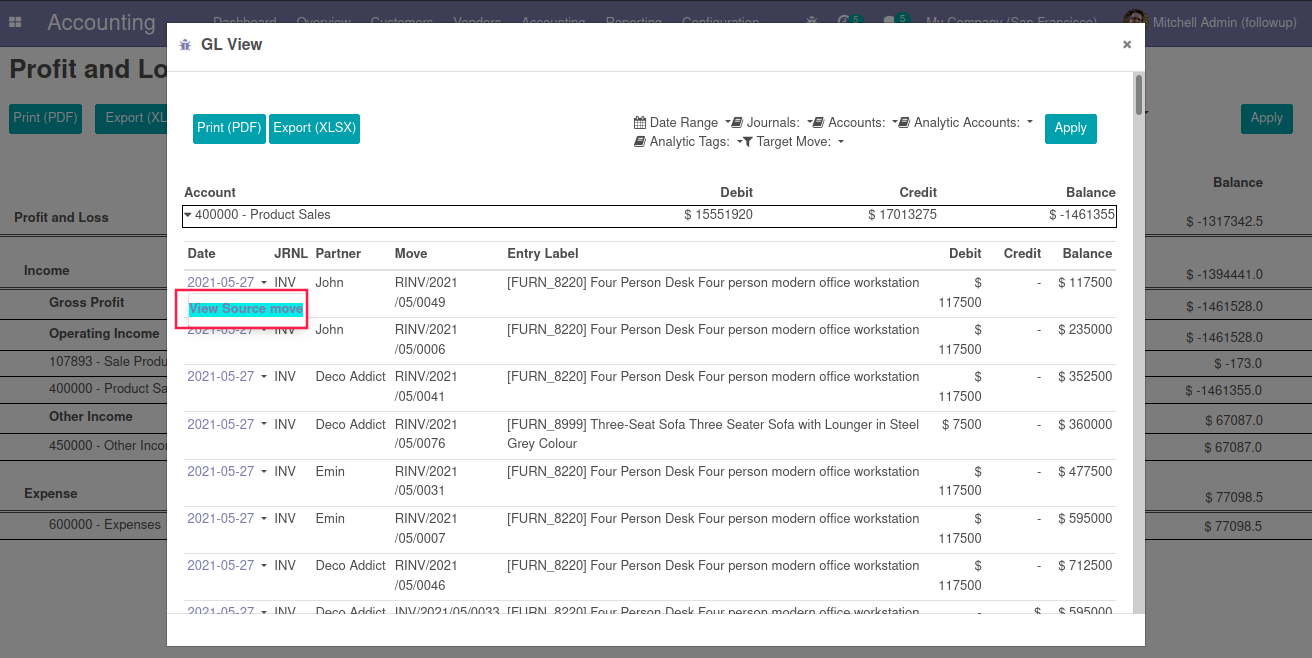Viewport: 1312px width, 658px height.
Task: Open dropdown caret beside date for RINV/2021/05/0076
Action: click(x=264, y=425)
